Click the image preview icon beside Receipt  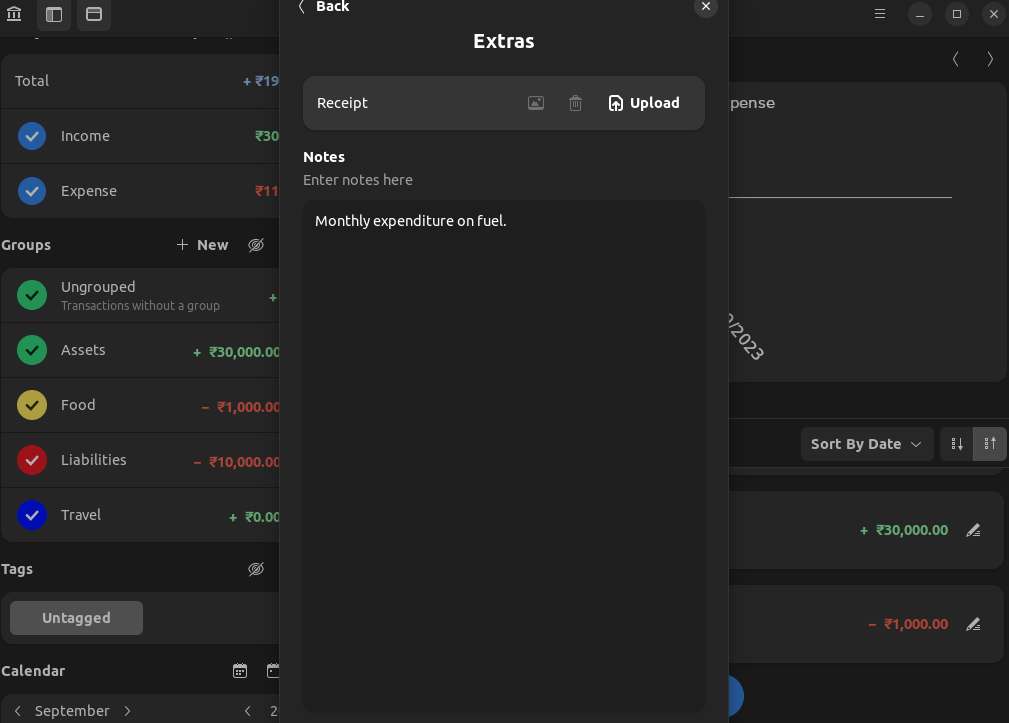tap(536, 102)
